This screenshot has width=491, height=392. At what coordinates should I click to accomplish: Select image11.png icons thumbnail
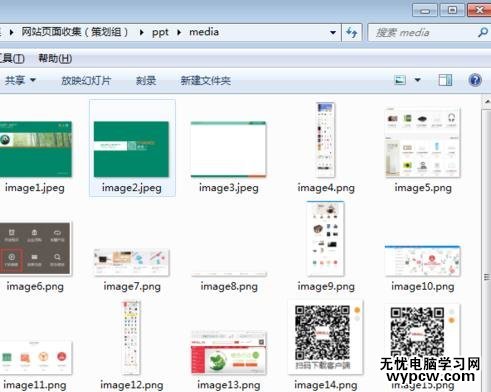35,357
